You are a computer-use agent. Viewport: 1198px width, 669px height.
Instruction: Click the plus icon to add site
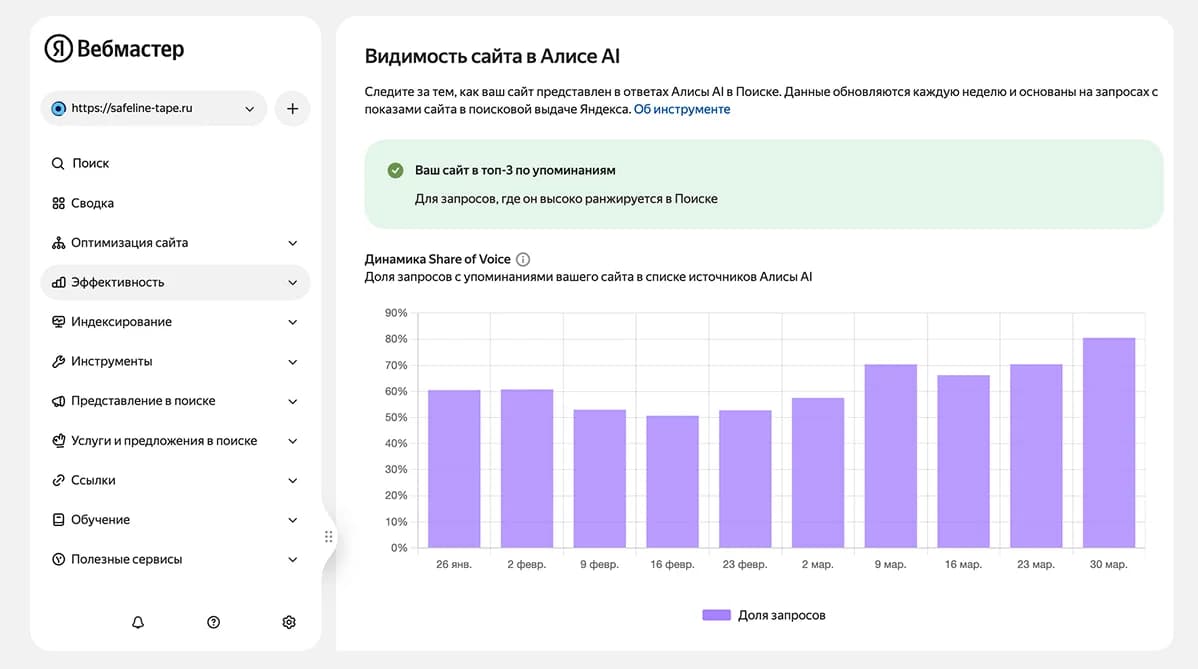pyautogui.click(x=293, y=108)
